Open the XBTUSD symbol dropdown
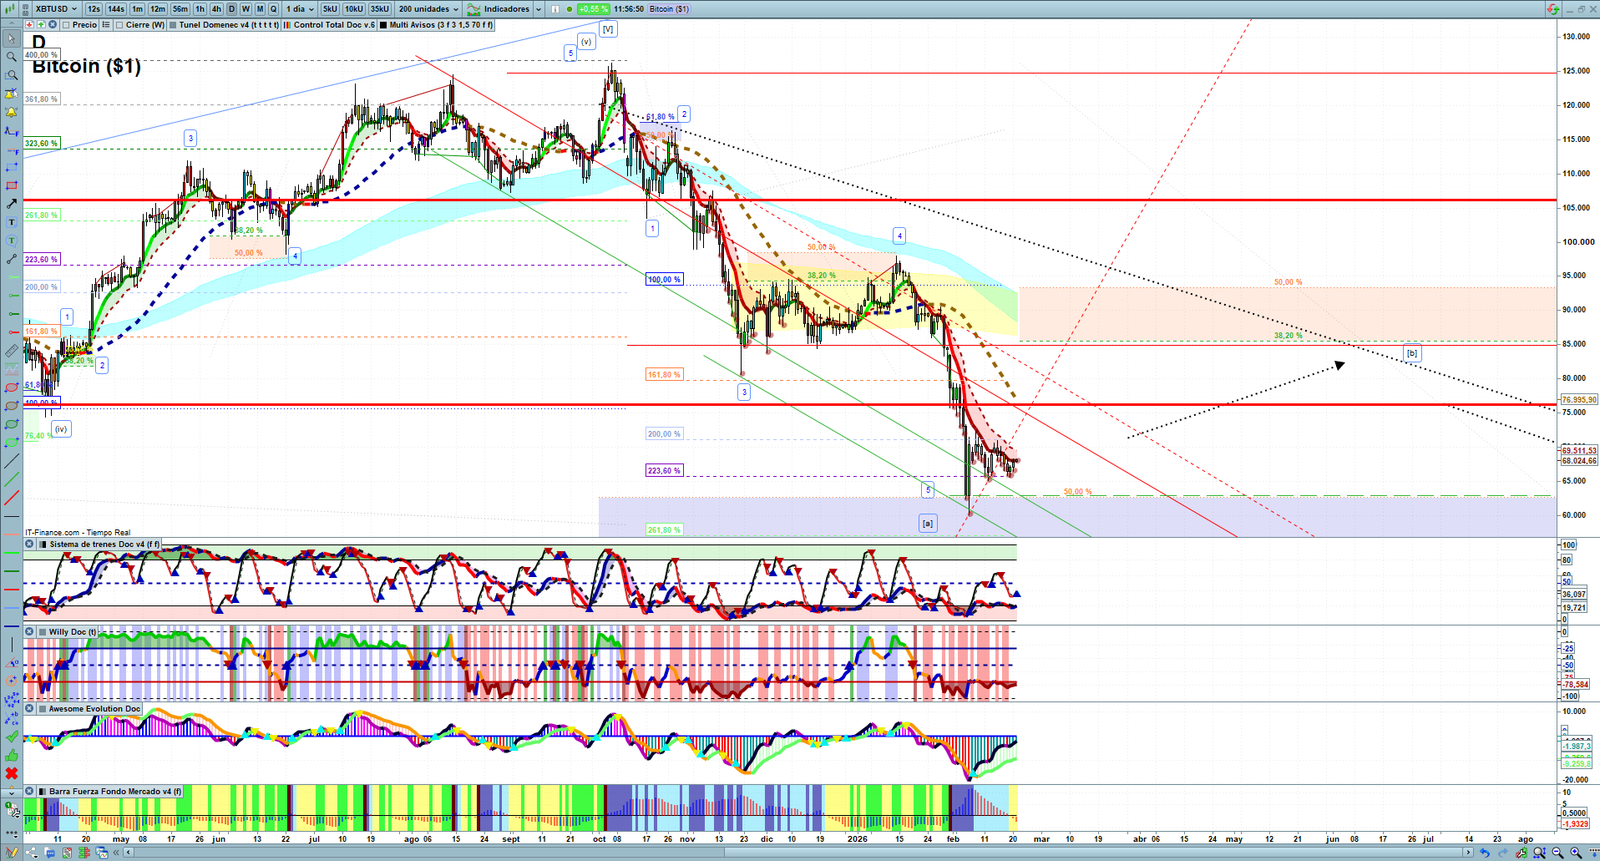Viewport: 1600px width, 861px height. 56,9
